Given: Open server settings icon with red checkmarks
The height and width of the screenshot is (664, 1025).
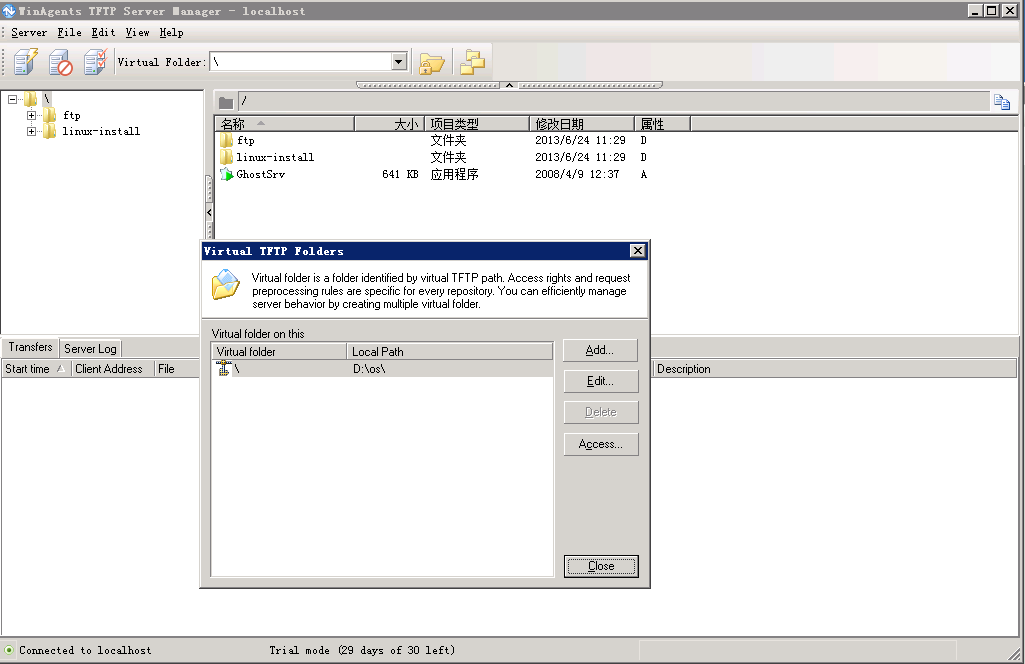Looking at the screenshot, I should (x=95, y=63).
